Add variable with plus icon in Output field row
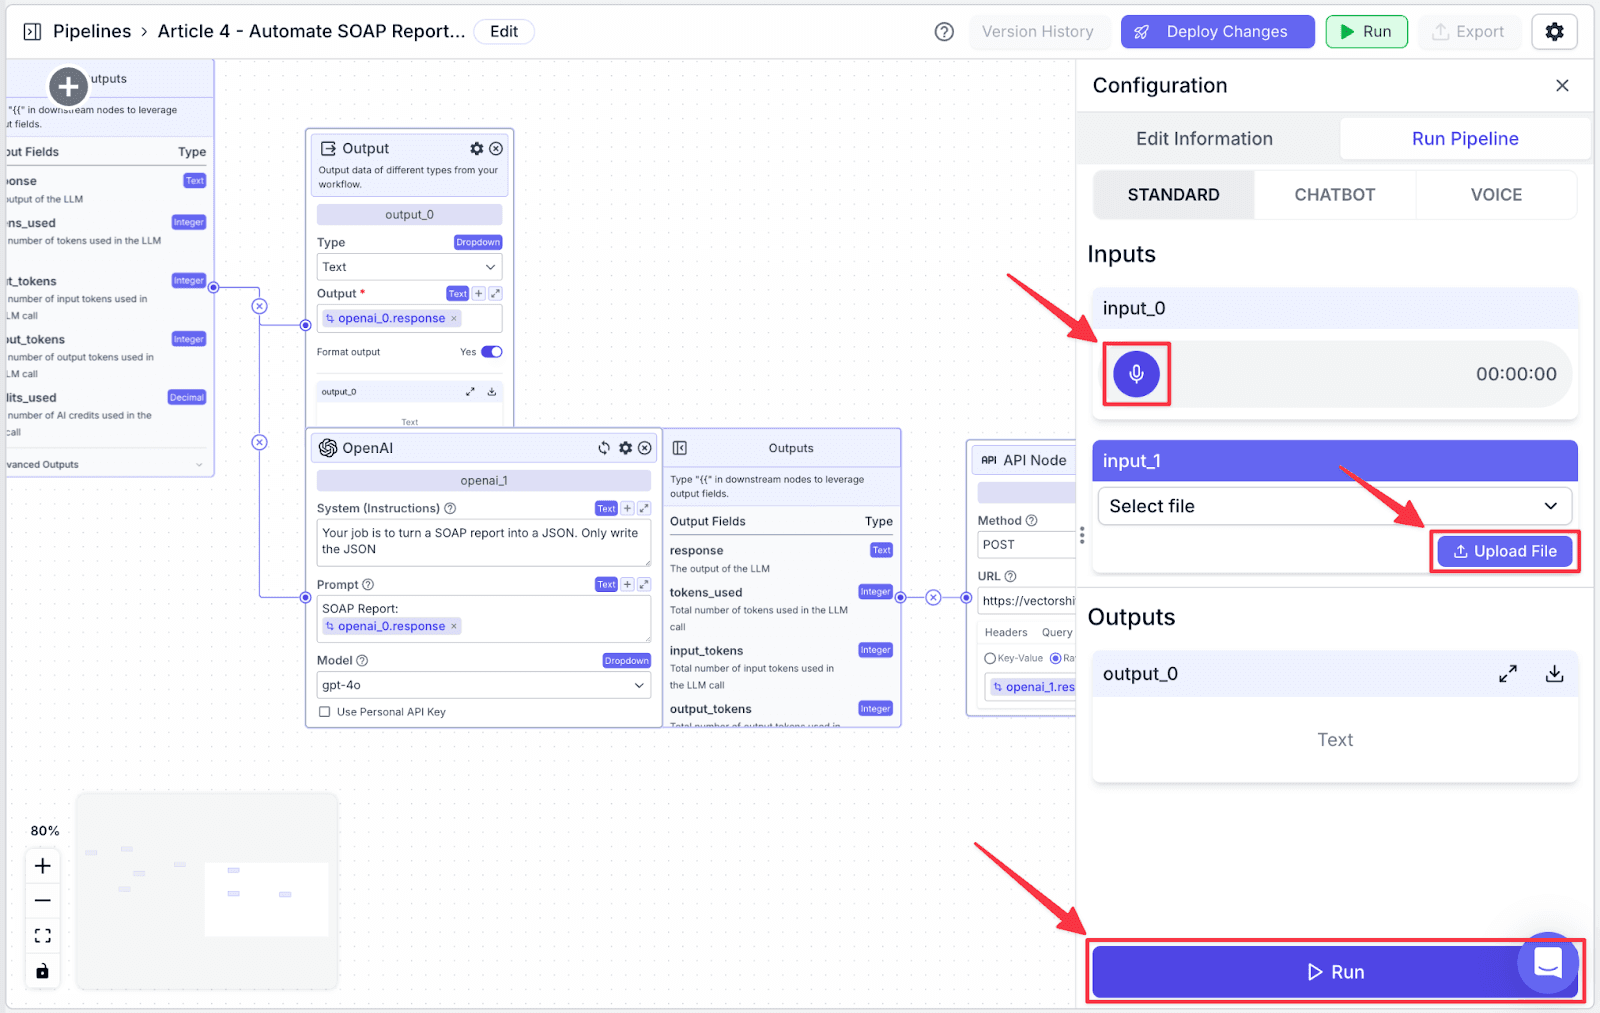1600x1013 pixels. [479, 293]
